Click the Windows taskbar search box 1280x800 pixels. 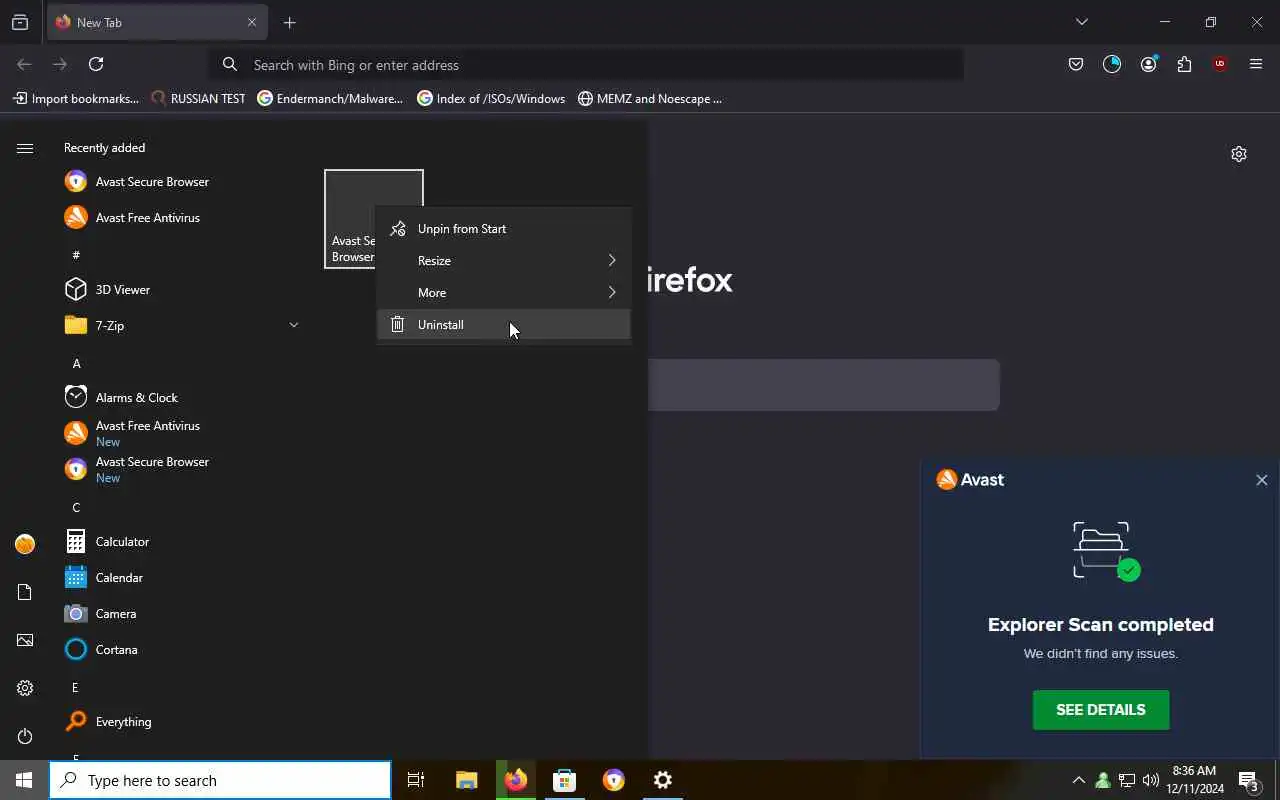pyautogui.click(x=220, y=780)
